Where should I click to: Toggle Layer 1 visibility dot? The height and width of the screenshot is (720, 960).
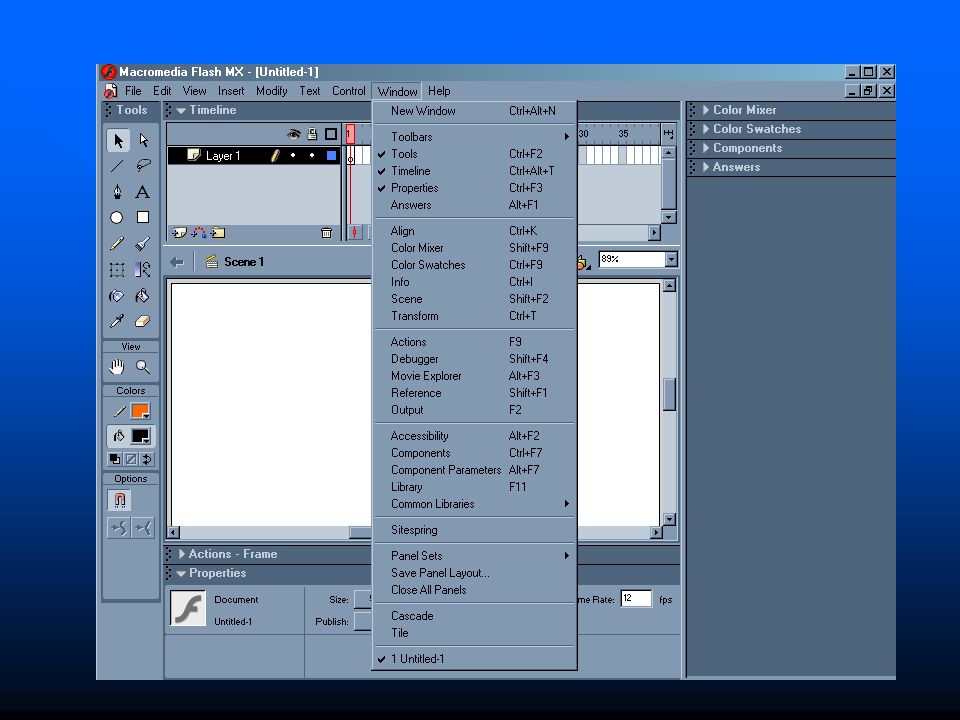pyautogui.click(x=293, y=156)
